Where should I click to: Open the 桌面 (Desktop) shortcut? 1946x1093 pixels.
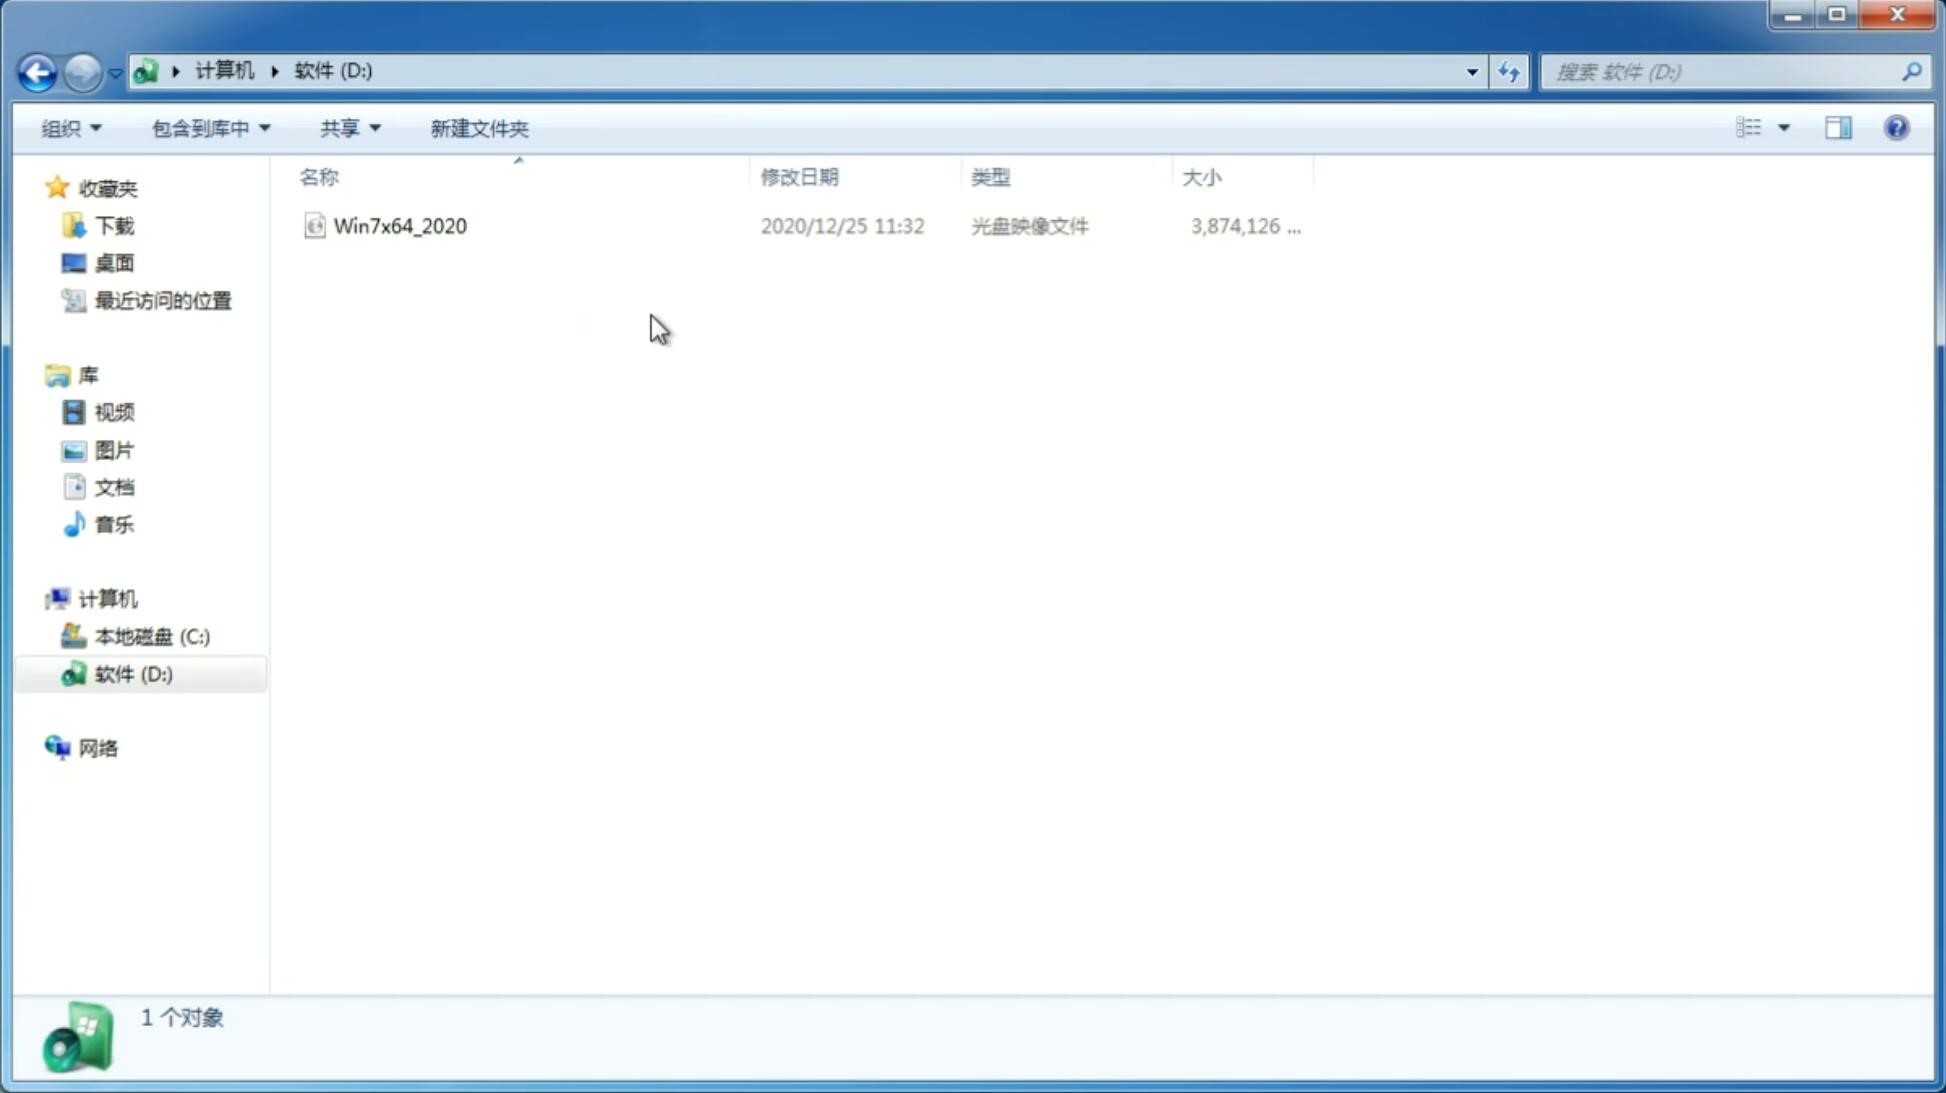[111, 262]
